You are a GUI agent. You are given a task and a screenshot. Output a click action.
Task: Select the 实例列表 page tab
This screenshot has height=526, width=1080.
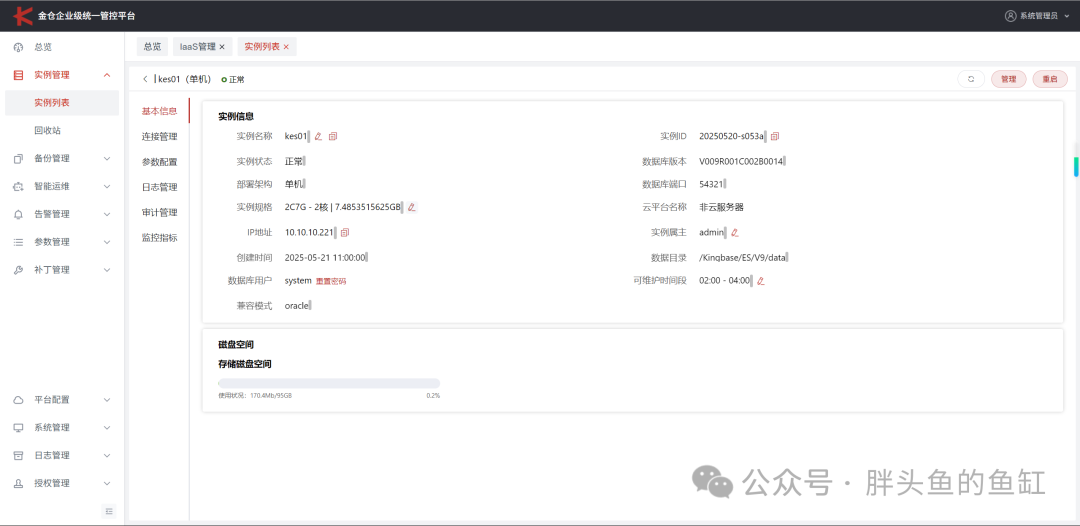pos(267,47)
